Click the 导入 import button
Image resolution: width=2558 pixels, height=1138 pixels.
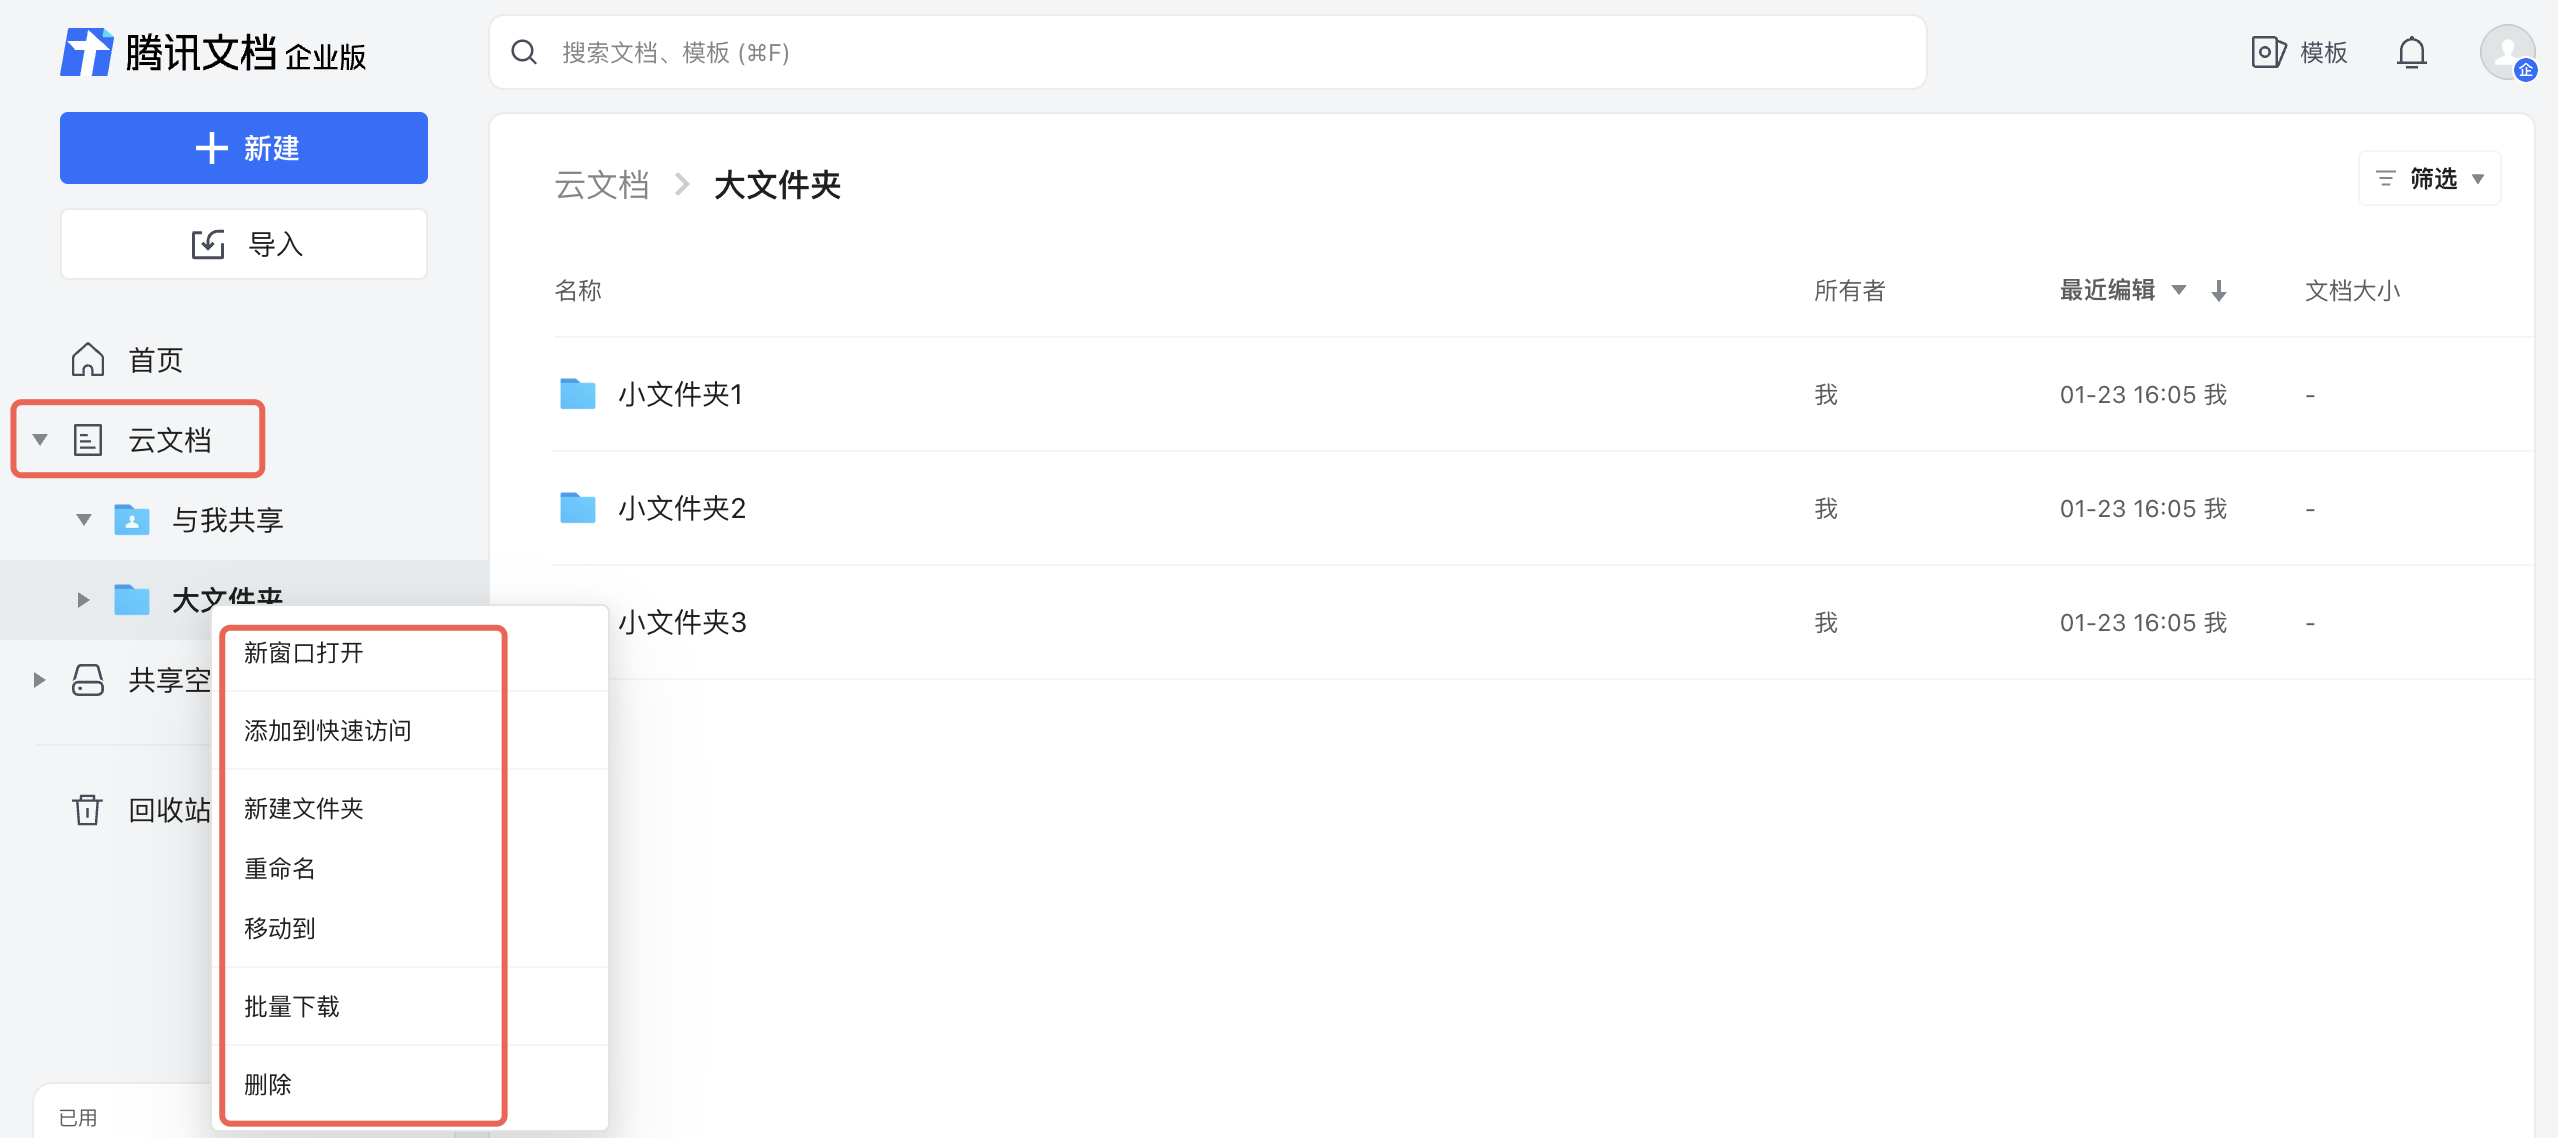(x=244, y=244)
